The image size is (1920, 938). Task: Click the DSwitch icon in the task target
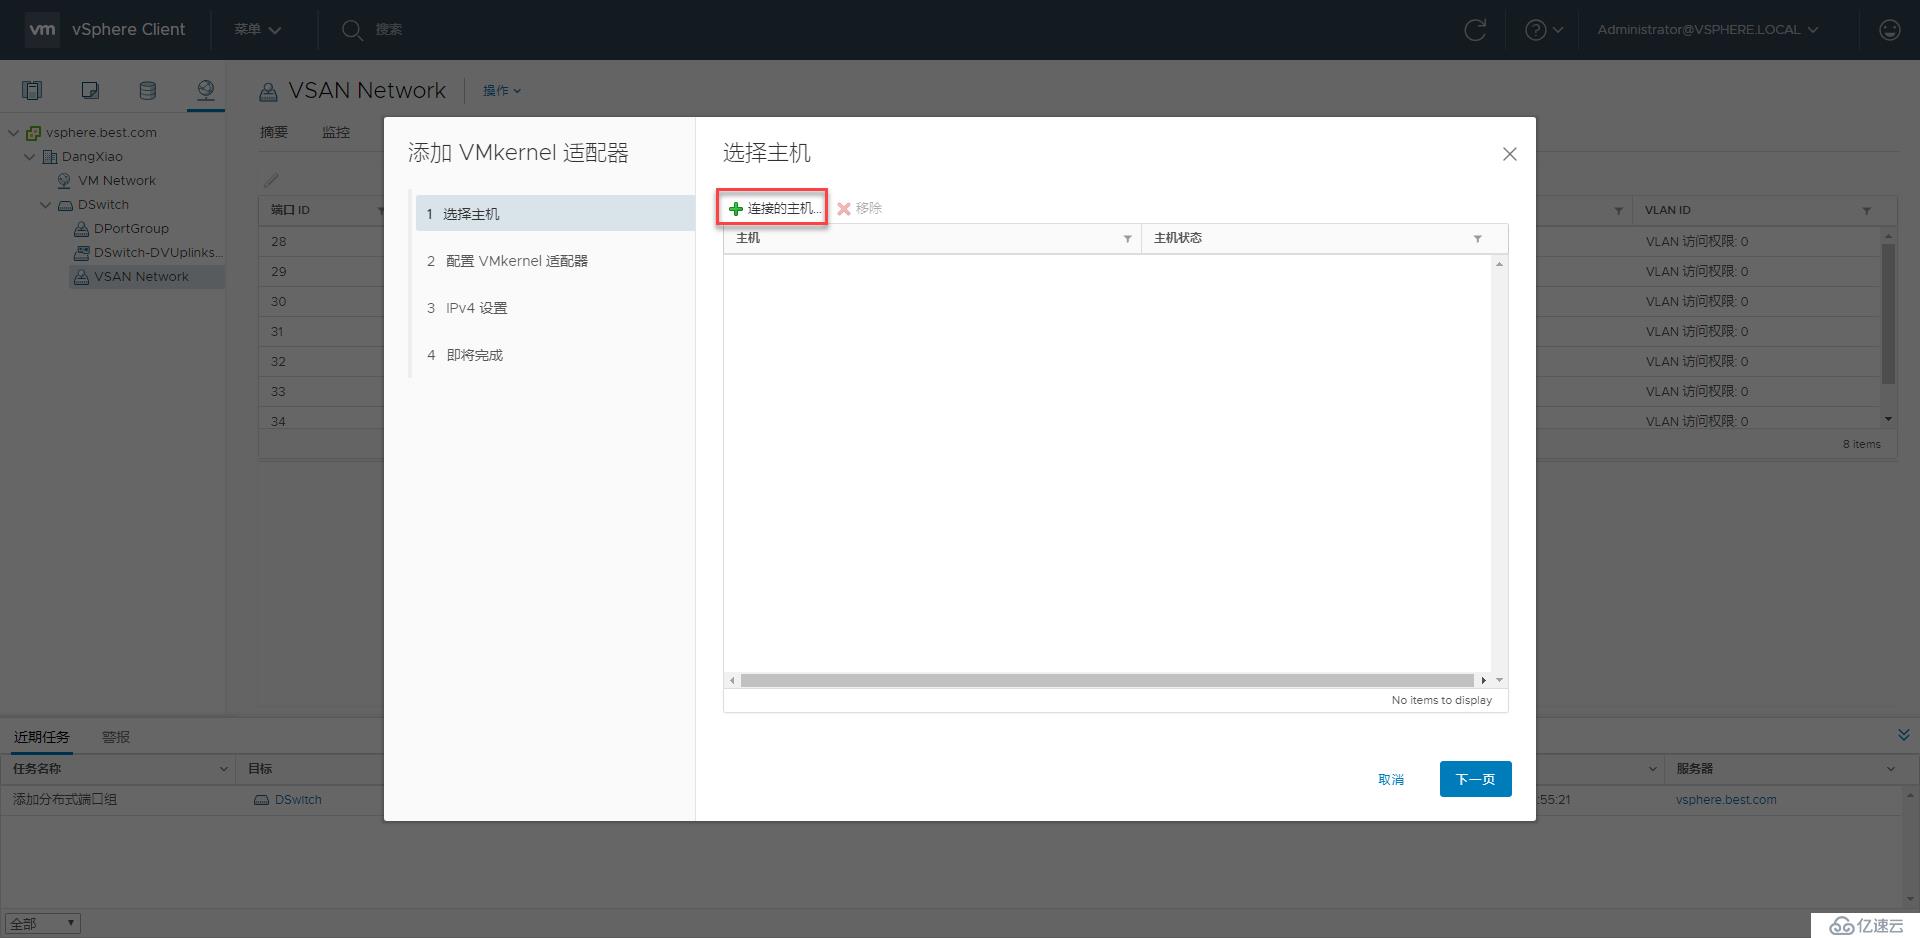click(261, 800)
